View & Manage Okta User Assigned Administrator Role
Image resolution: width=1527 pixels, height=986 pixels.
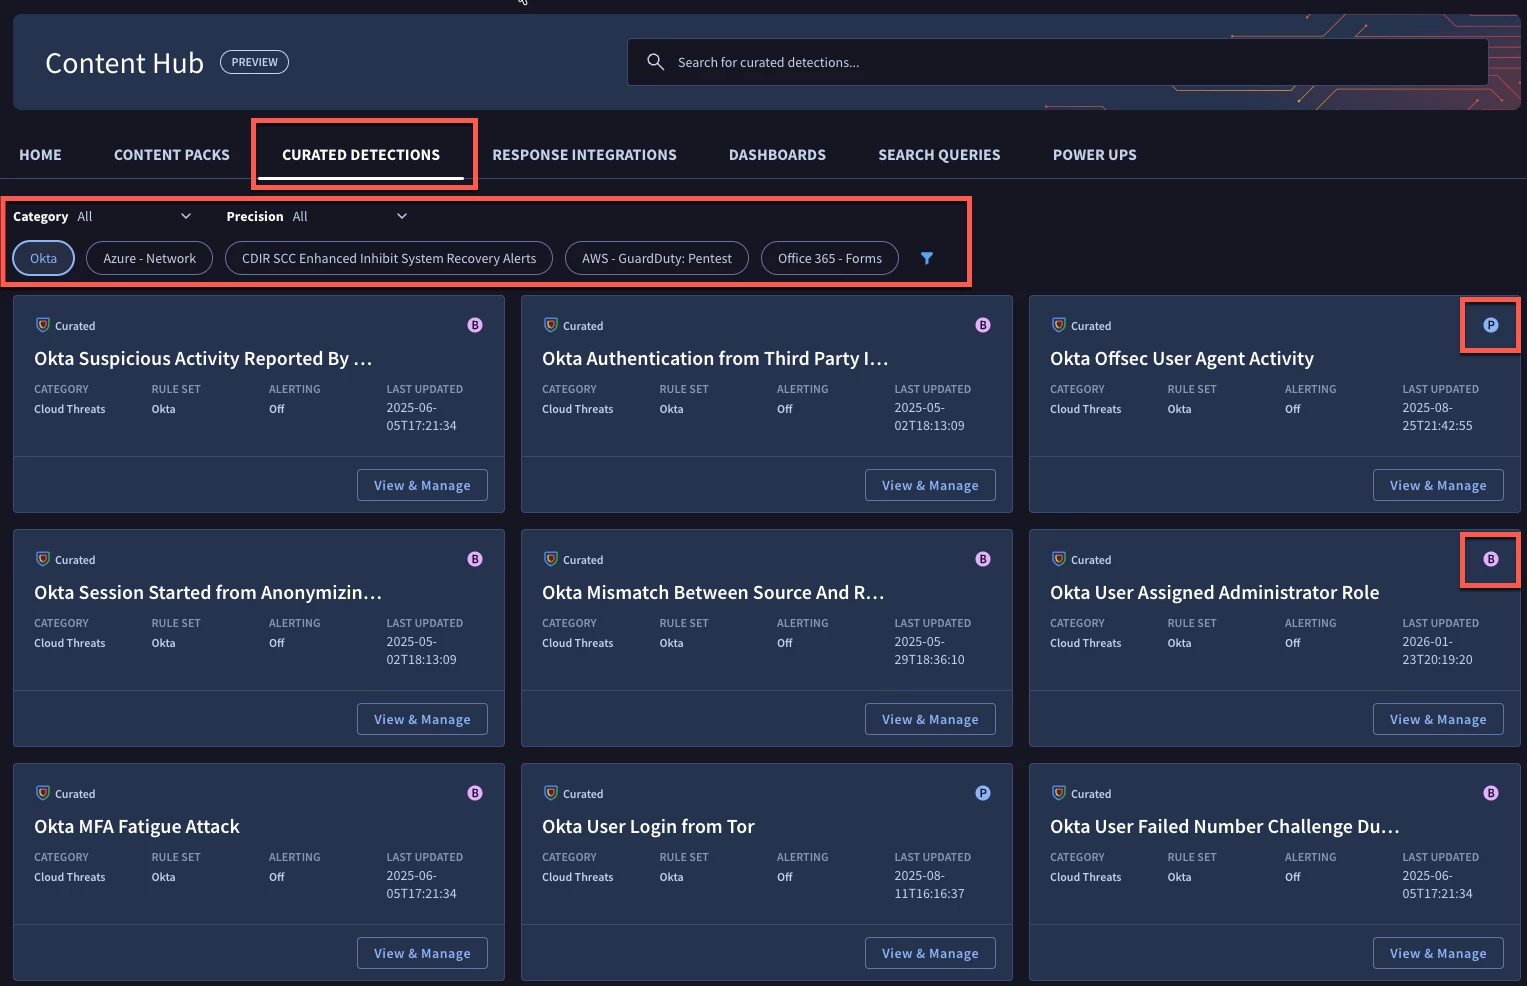point(1438,719)
